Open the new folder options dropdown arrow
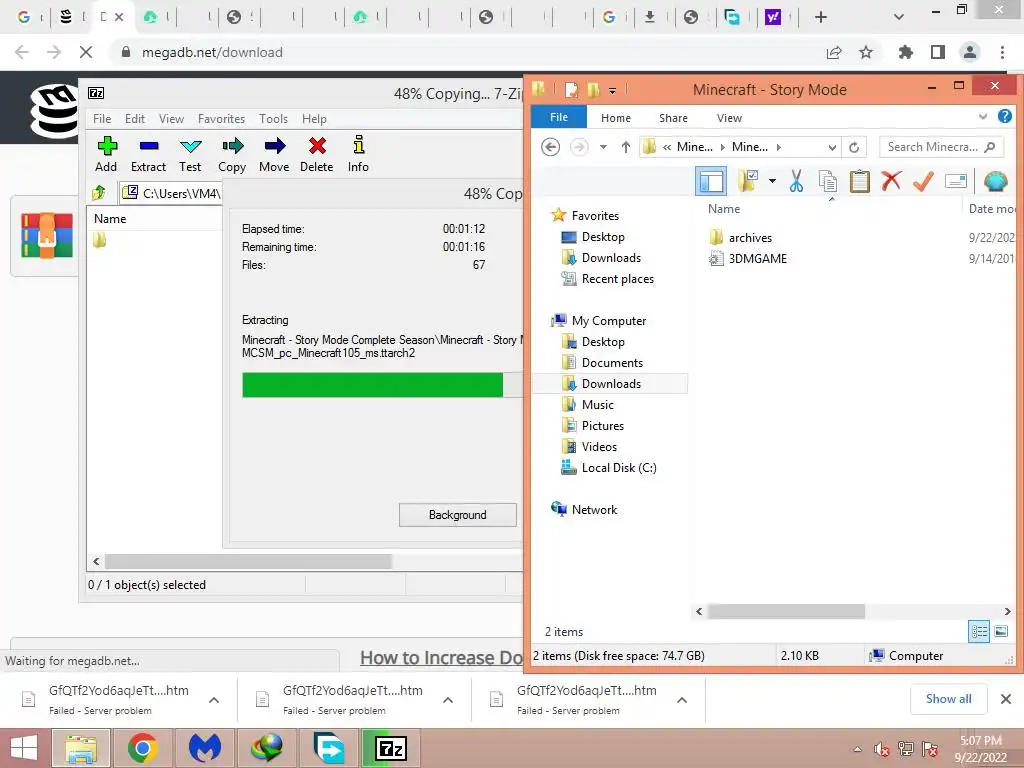The image size is (1024, 768). click(772, 181)
